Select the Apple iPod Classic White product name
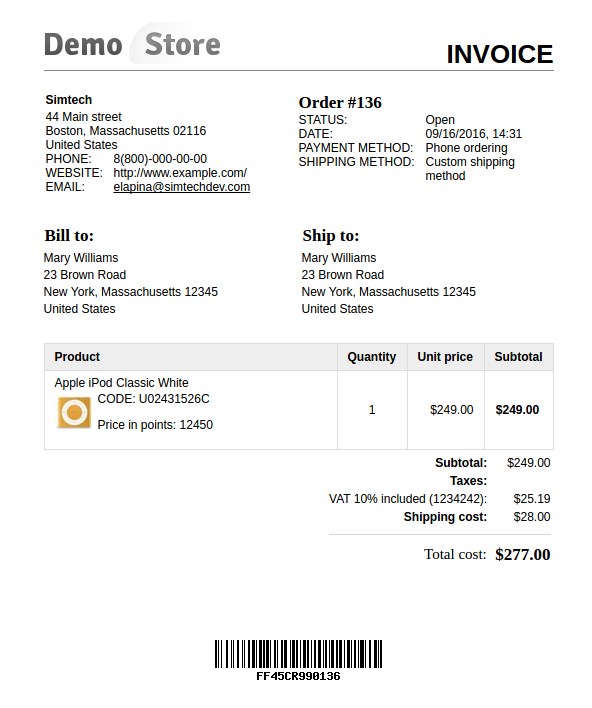The width and height of the screenshot is (592, 708). [x=121, y=382]
